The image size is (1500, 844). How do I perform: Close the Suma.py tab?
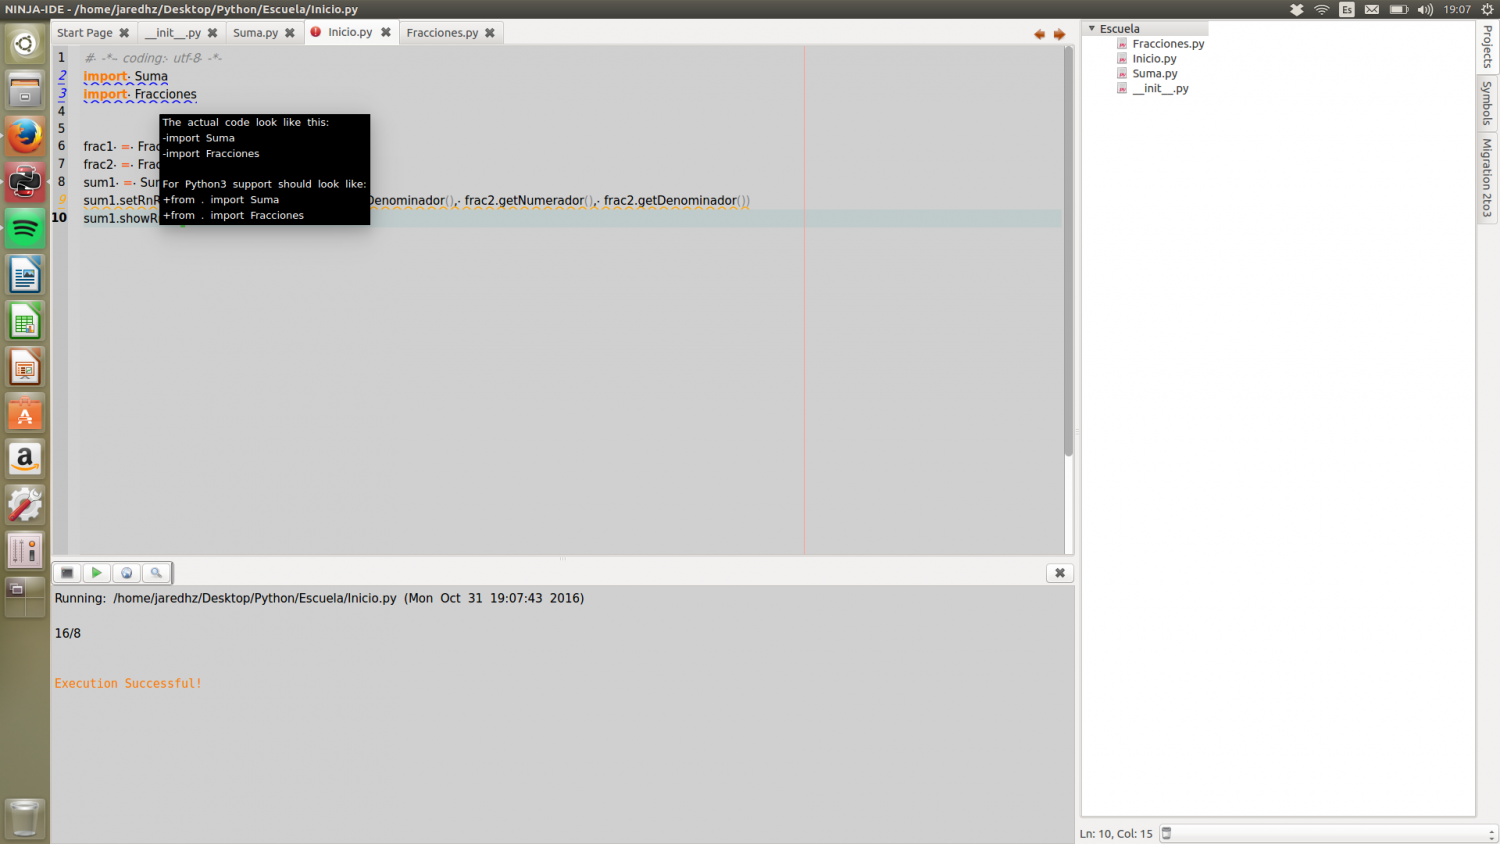click(x=290, y=33)
